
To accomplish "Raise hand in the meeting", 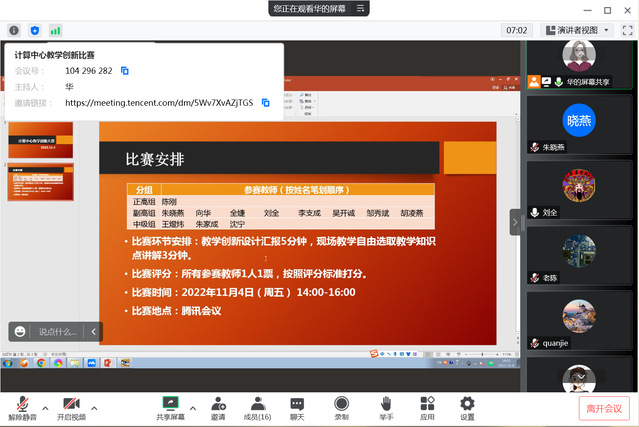I will pyautogui.click(x=385, y=405).
